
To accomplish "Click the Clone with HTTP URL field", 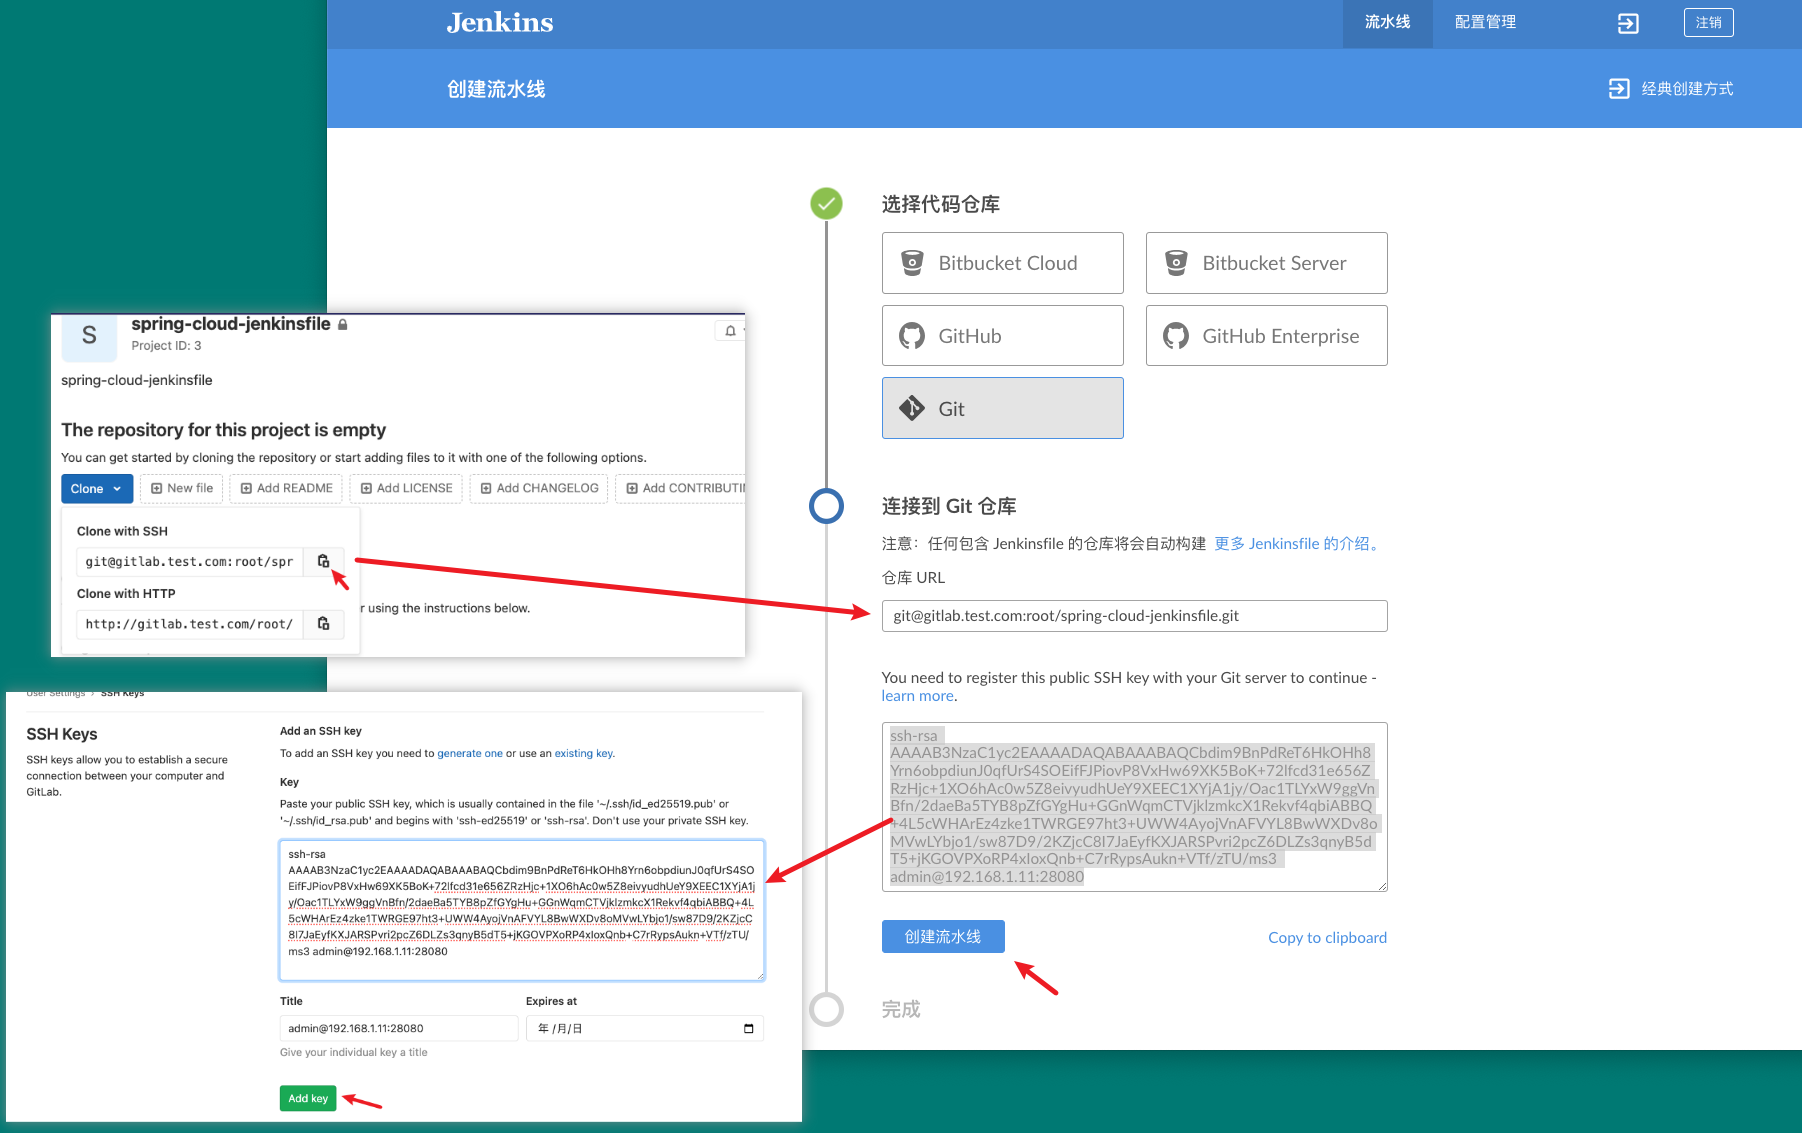I will (x=189, y=624).
